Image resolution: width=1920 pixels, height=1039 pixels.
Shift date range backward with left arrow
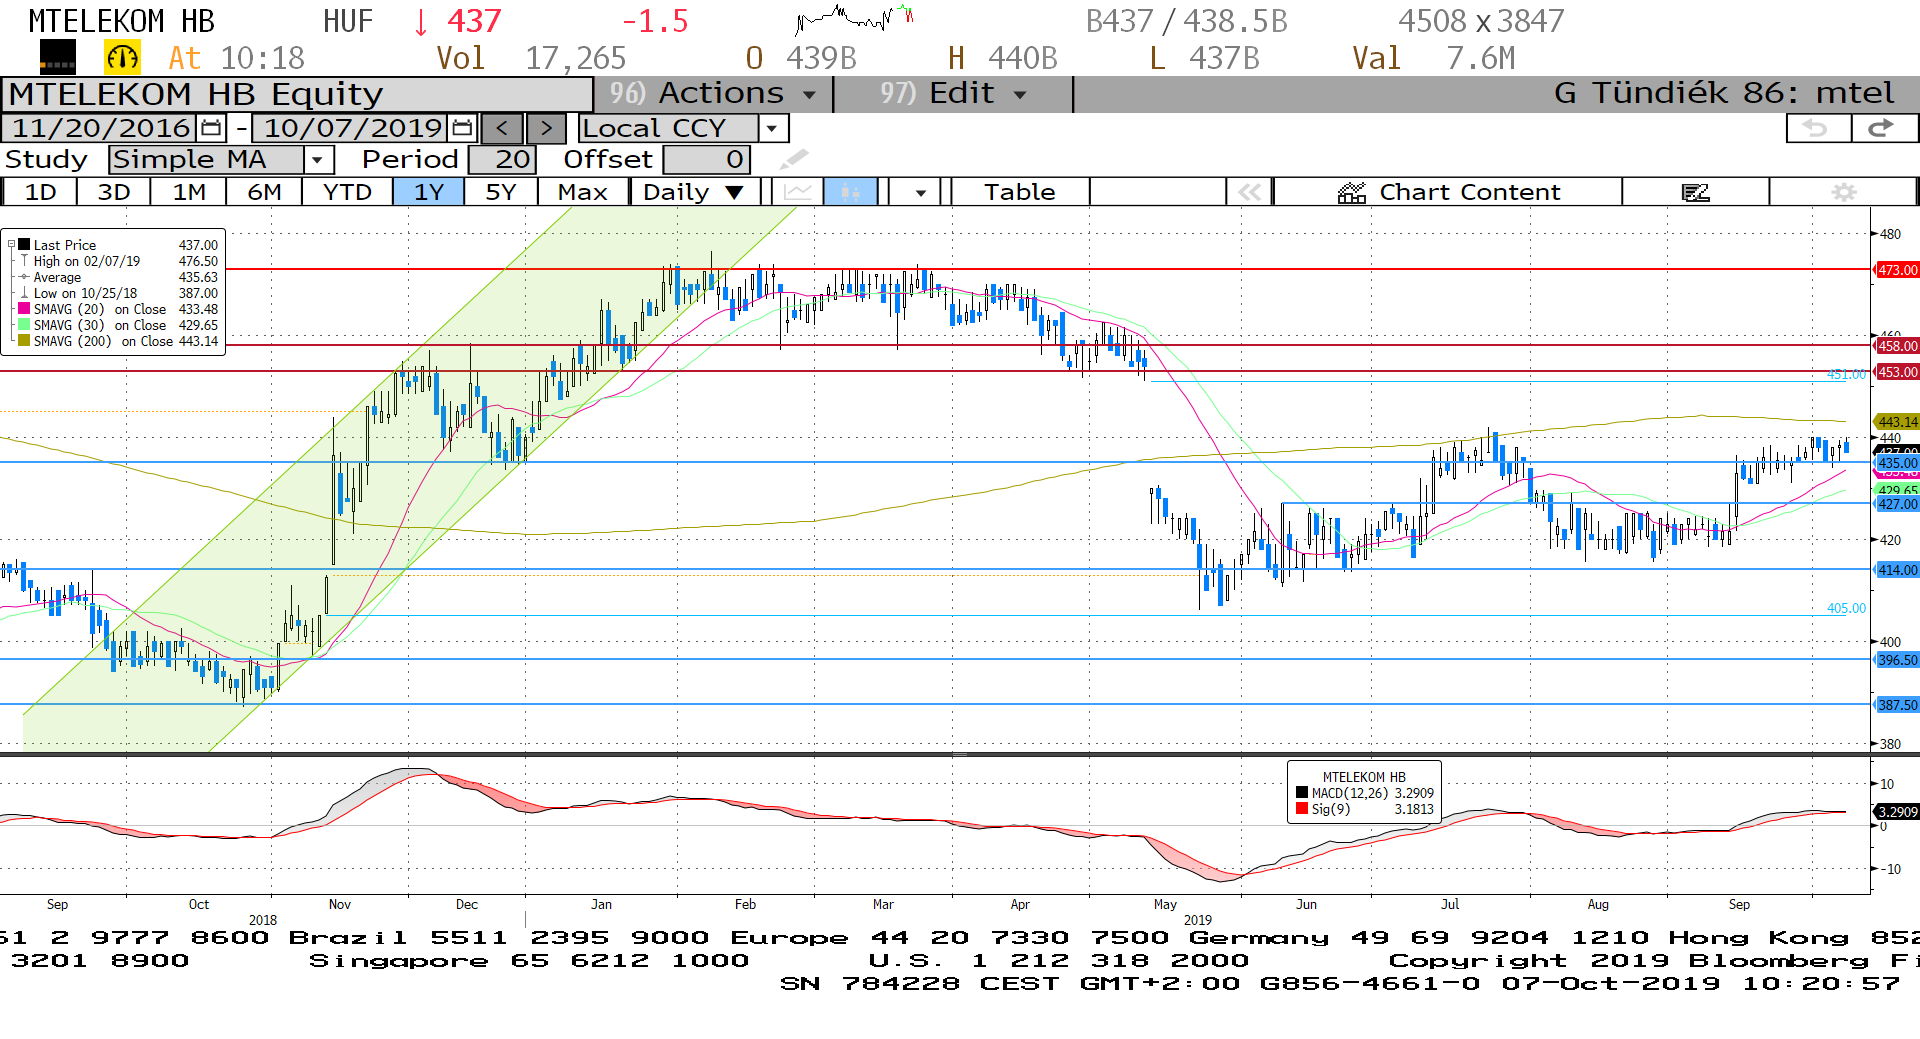click(x=502, y=128)
